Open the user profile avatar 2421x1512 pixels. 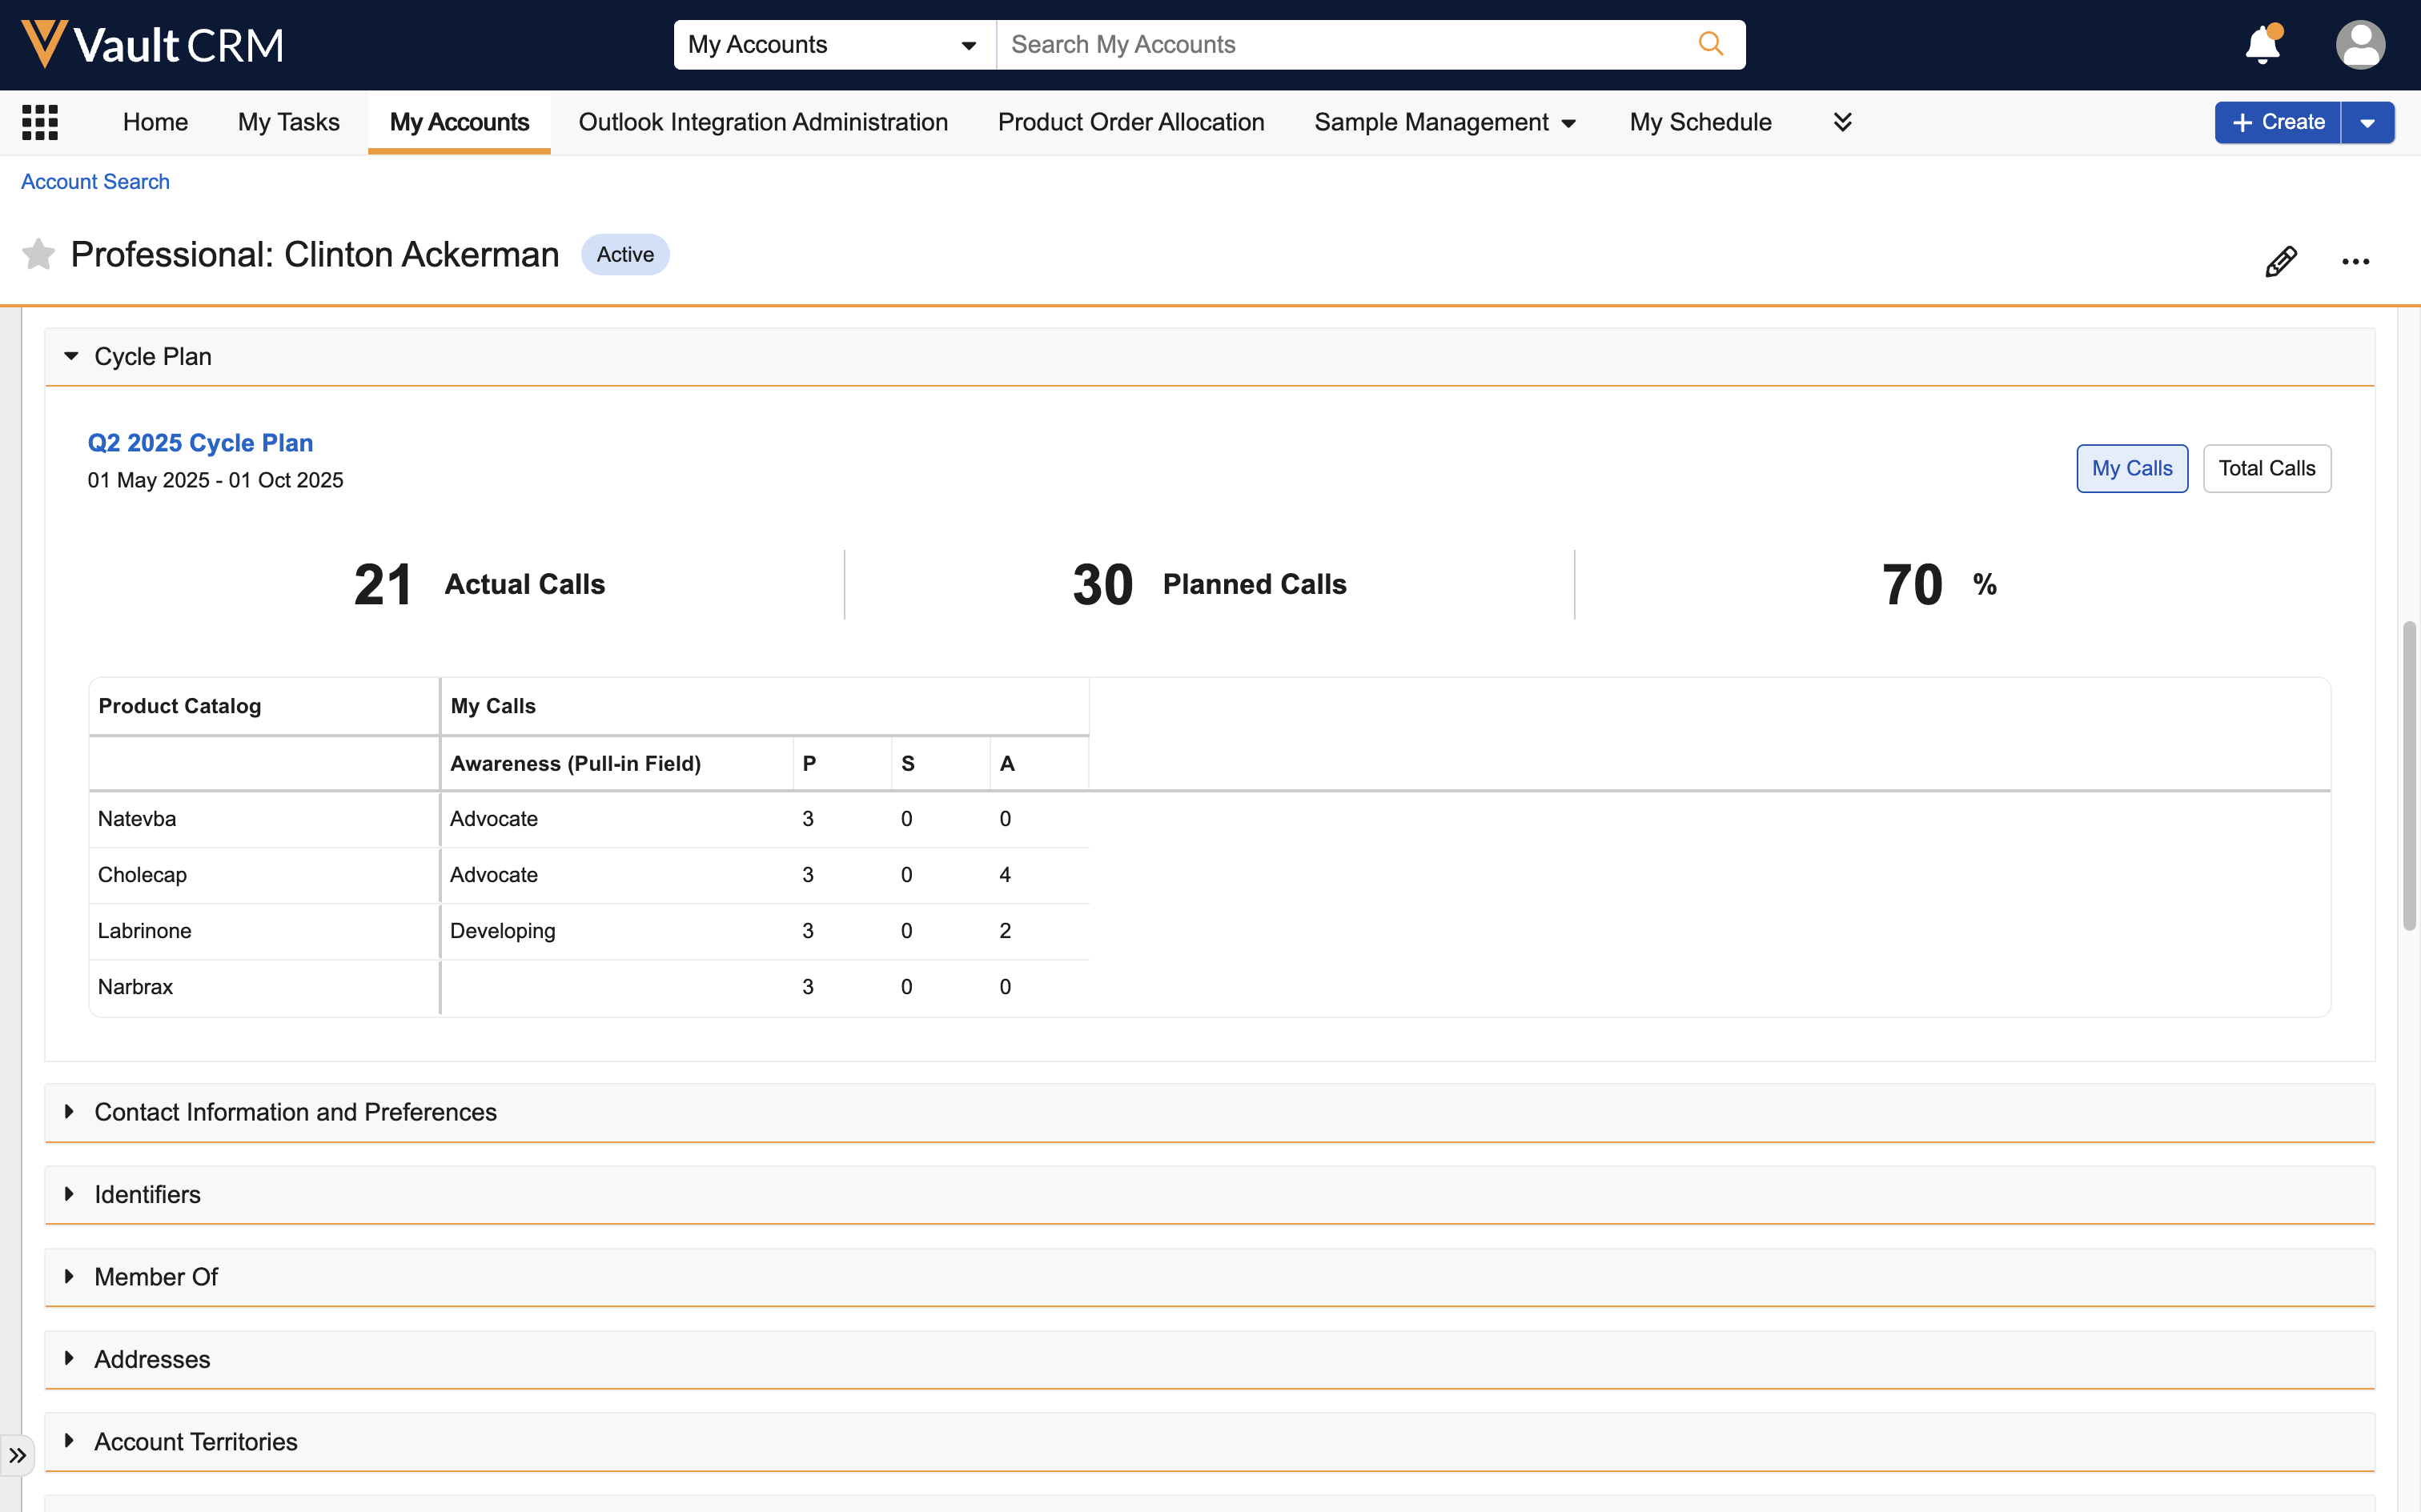click(x=2360, y=45)
